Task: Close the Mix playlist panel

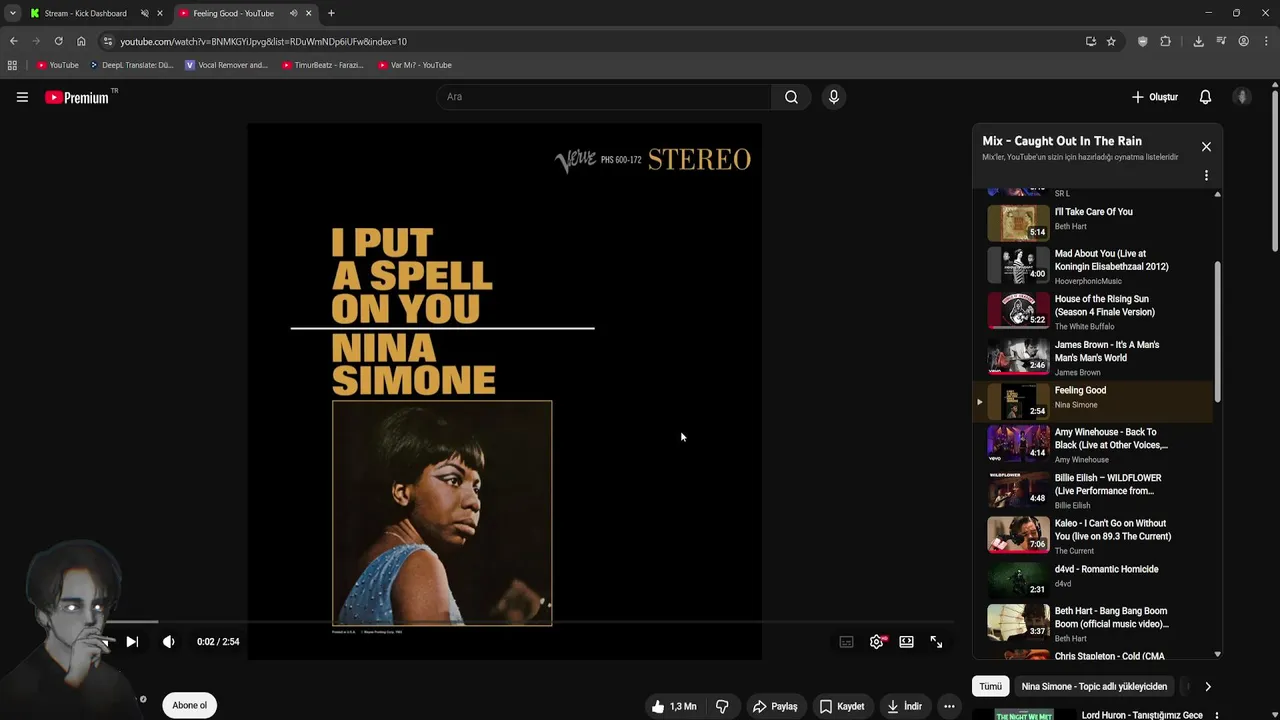Action: [1206, 147]
